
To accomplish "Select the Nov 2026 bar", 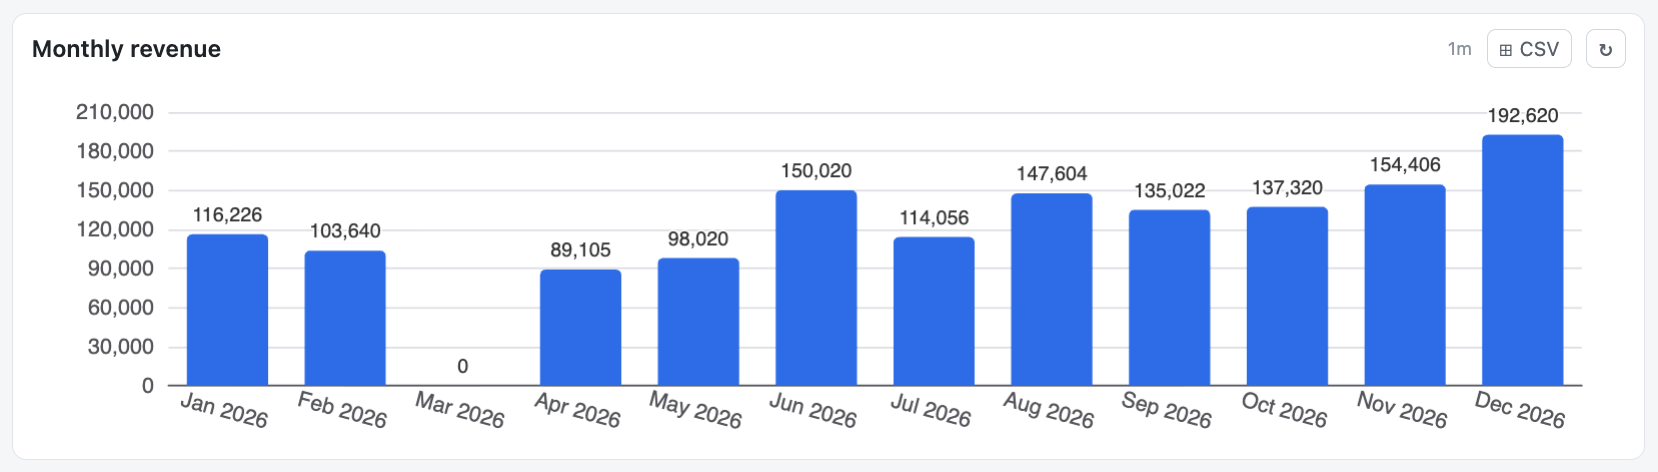I will (x=1405, y=285).
